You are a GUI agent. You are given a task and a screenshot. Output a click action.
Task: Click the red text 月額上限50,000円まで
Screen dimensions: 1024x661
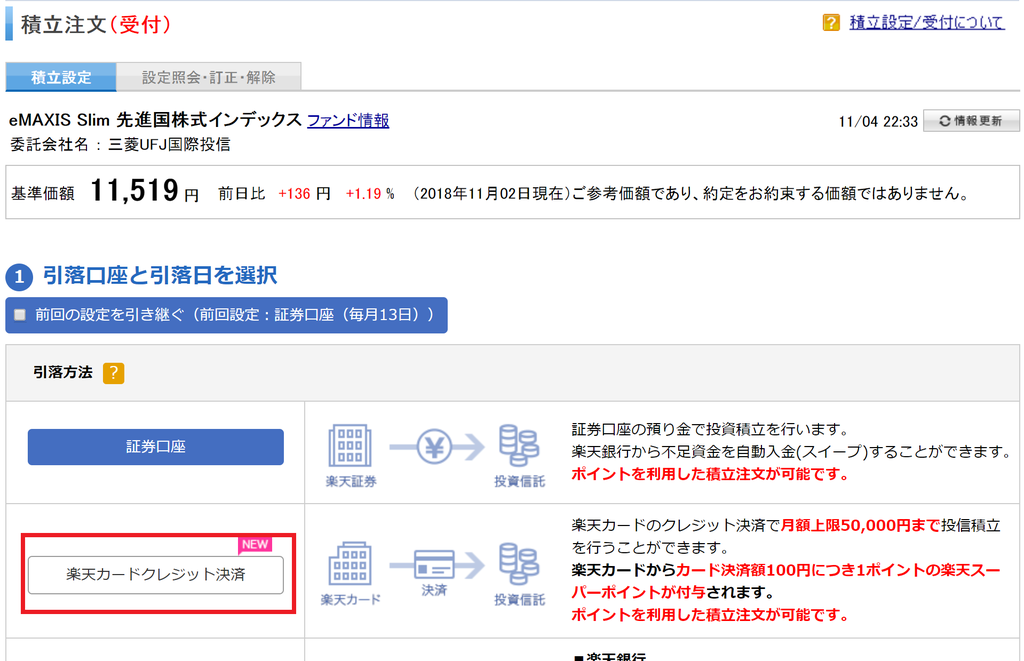860,525
